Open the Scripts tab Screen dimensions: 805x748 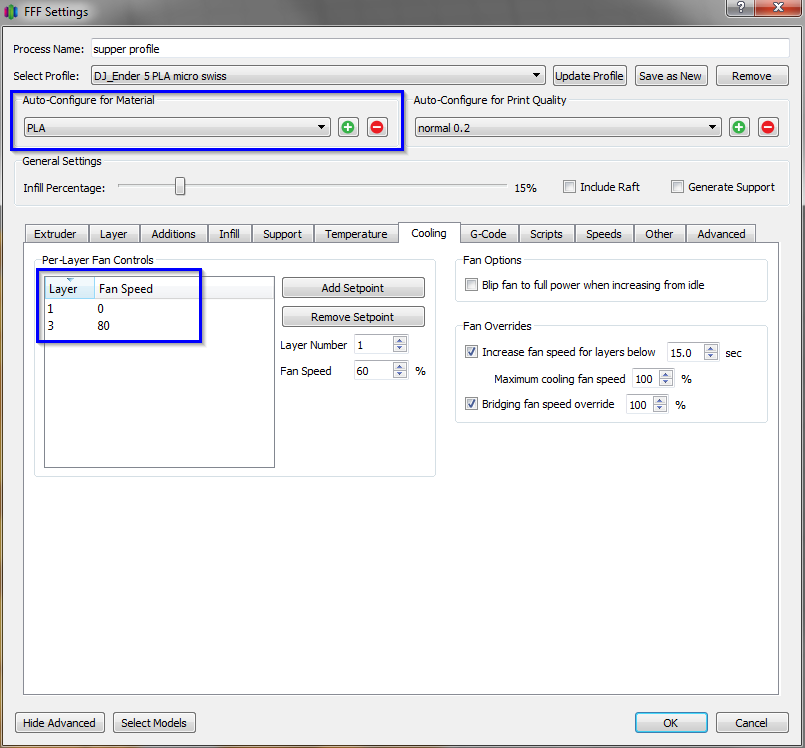(546, 234)
